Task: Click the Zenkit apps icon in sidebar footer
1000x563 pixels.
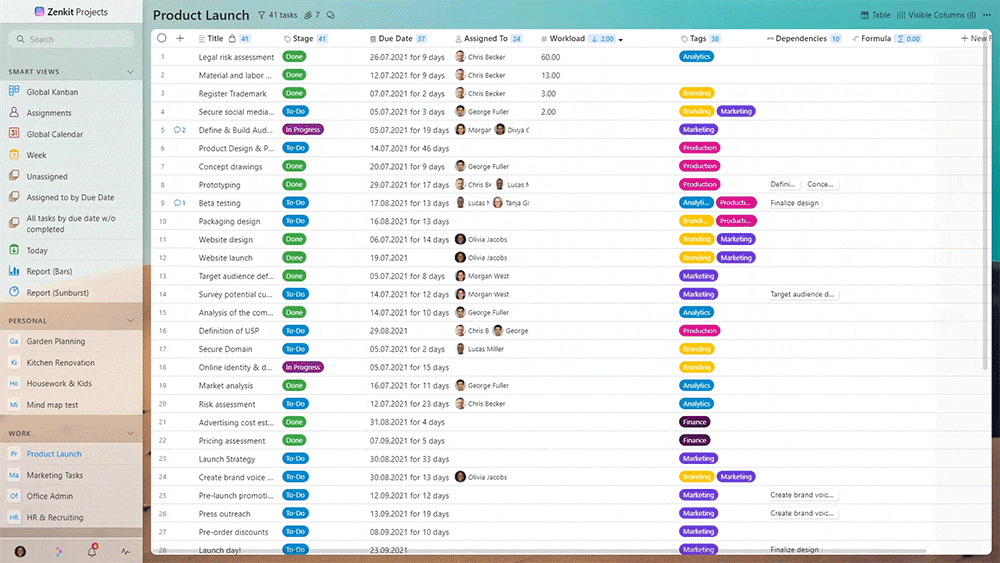Action: tap(56, 551)
